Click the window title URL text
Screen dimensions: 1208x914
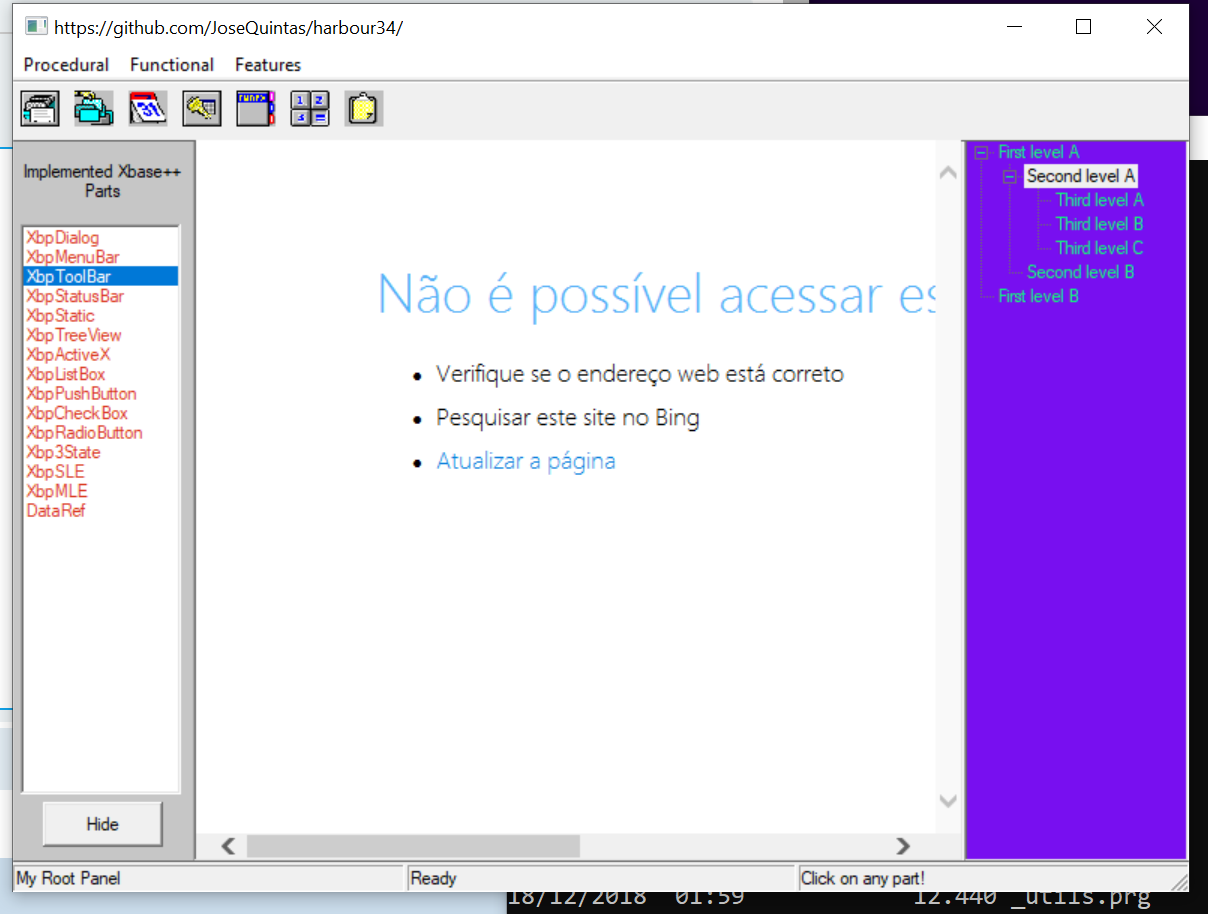[x=228, y=28]
